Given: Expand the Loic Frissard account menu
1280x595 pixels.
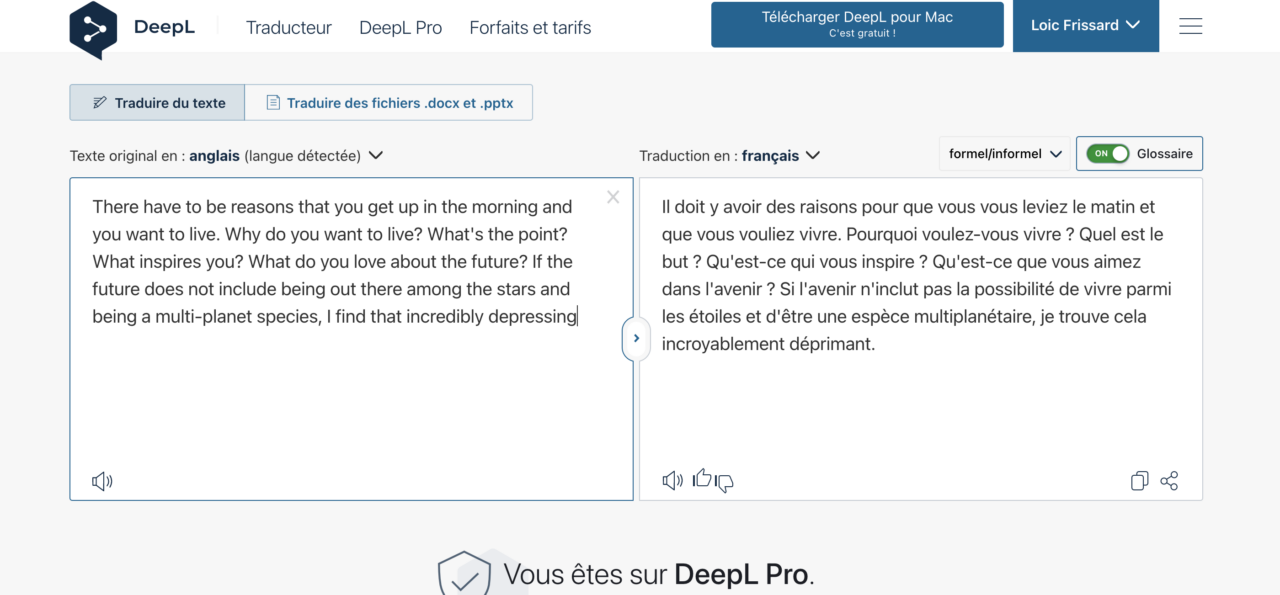Looking at the screenshot, I should click(1086, 26).
